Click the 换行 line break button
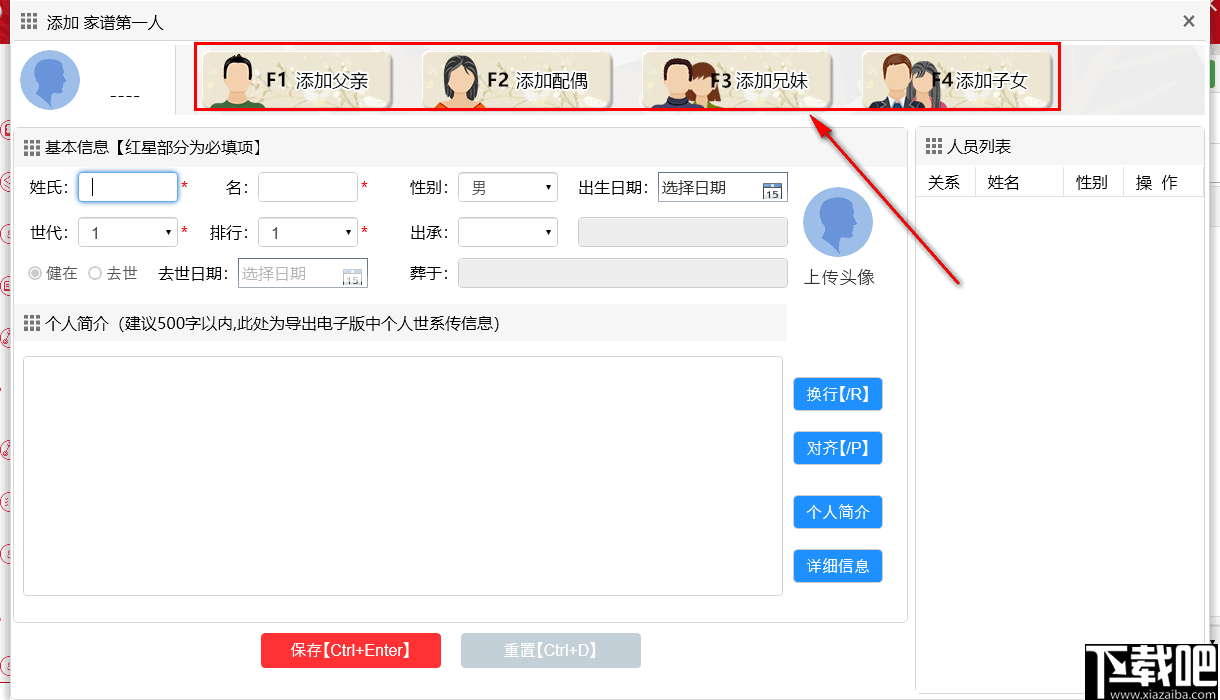The image size is (1220, 700). (838, 394)
